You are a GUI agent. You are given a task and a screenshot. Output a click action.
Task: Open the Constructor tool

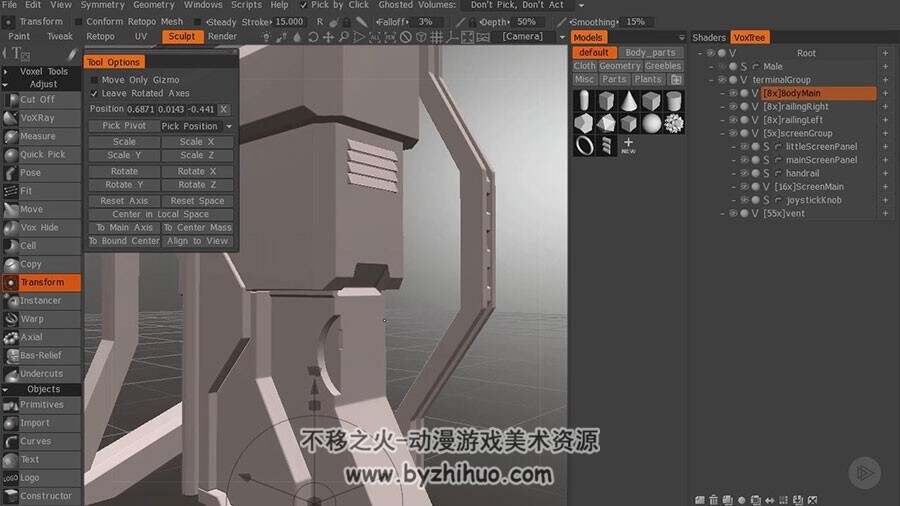(40, 496)
